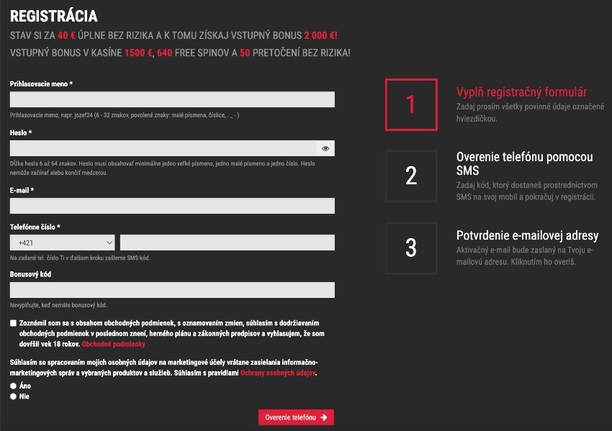Screen dimensions: 612x431
Task: Click the phone number input field
Action: click(227, 242)
